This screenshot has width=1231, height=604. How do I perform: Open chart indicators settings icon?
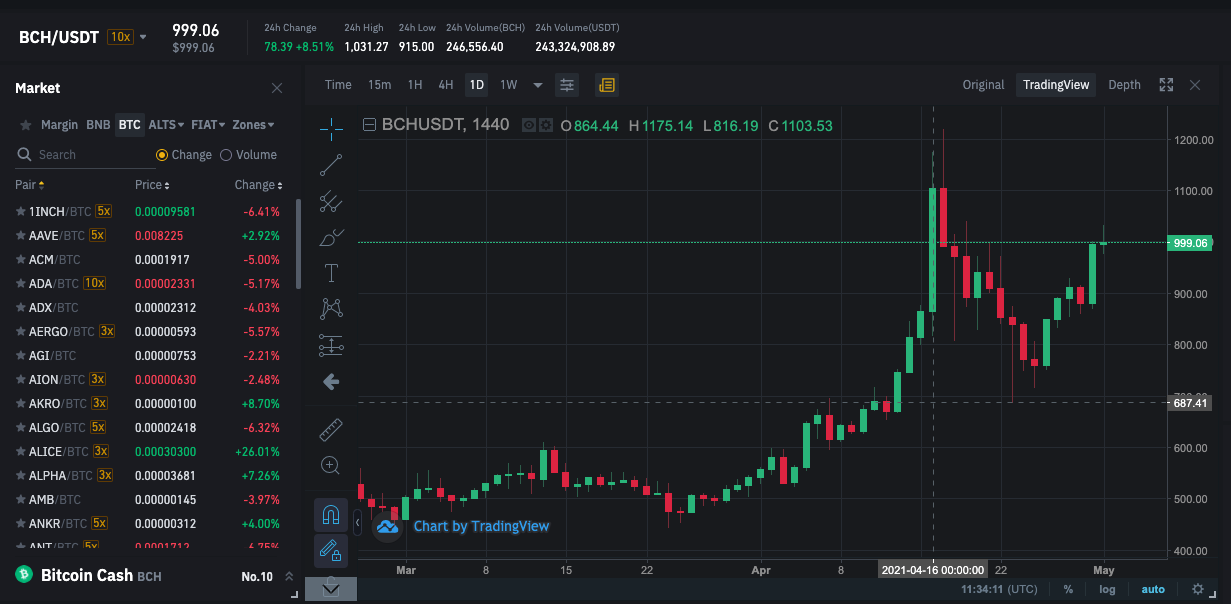pos(567,85)
